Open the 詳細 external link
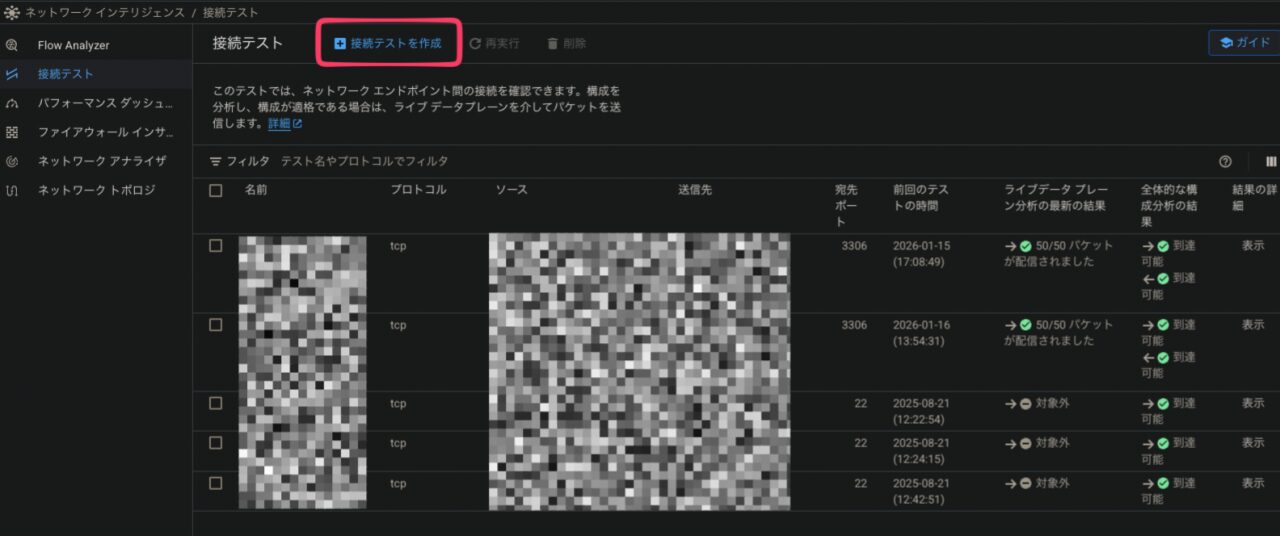Screen dimensions: 1280x536 pyautogui.click(x=284, y=124)
